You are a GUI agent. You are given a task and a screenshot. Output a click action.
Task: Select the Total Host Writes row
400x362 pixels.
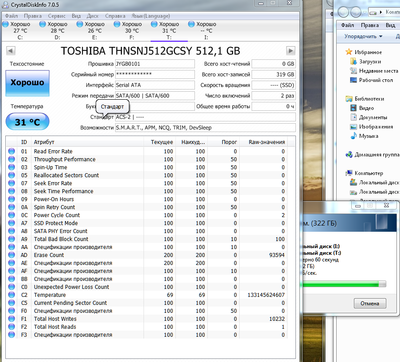(150, 319)
